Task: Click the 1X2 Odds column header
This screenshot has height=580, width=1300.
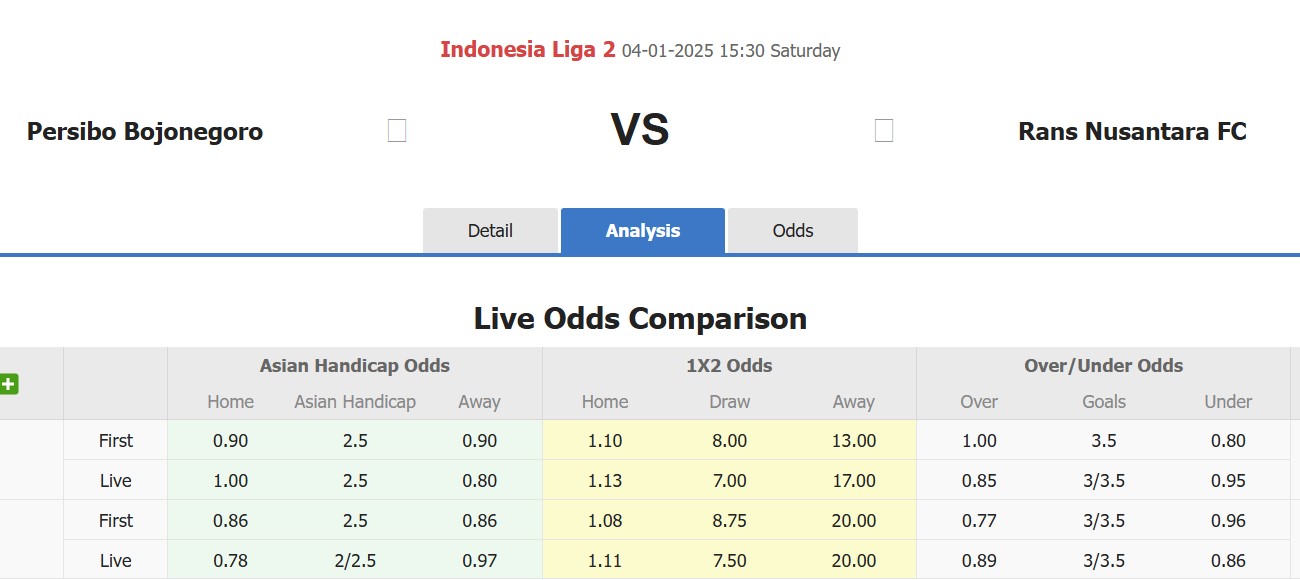Action: click(x=729, y=366)
